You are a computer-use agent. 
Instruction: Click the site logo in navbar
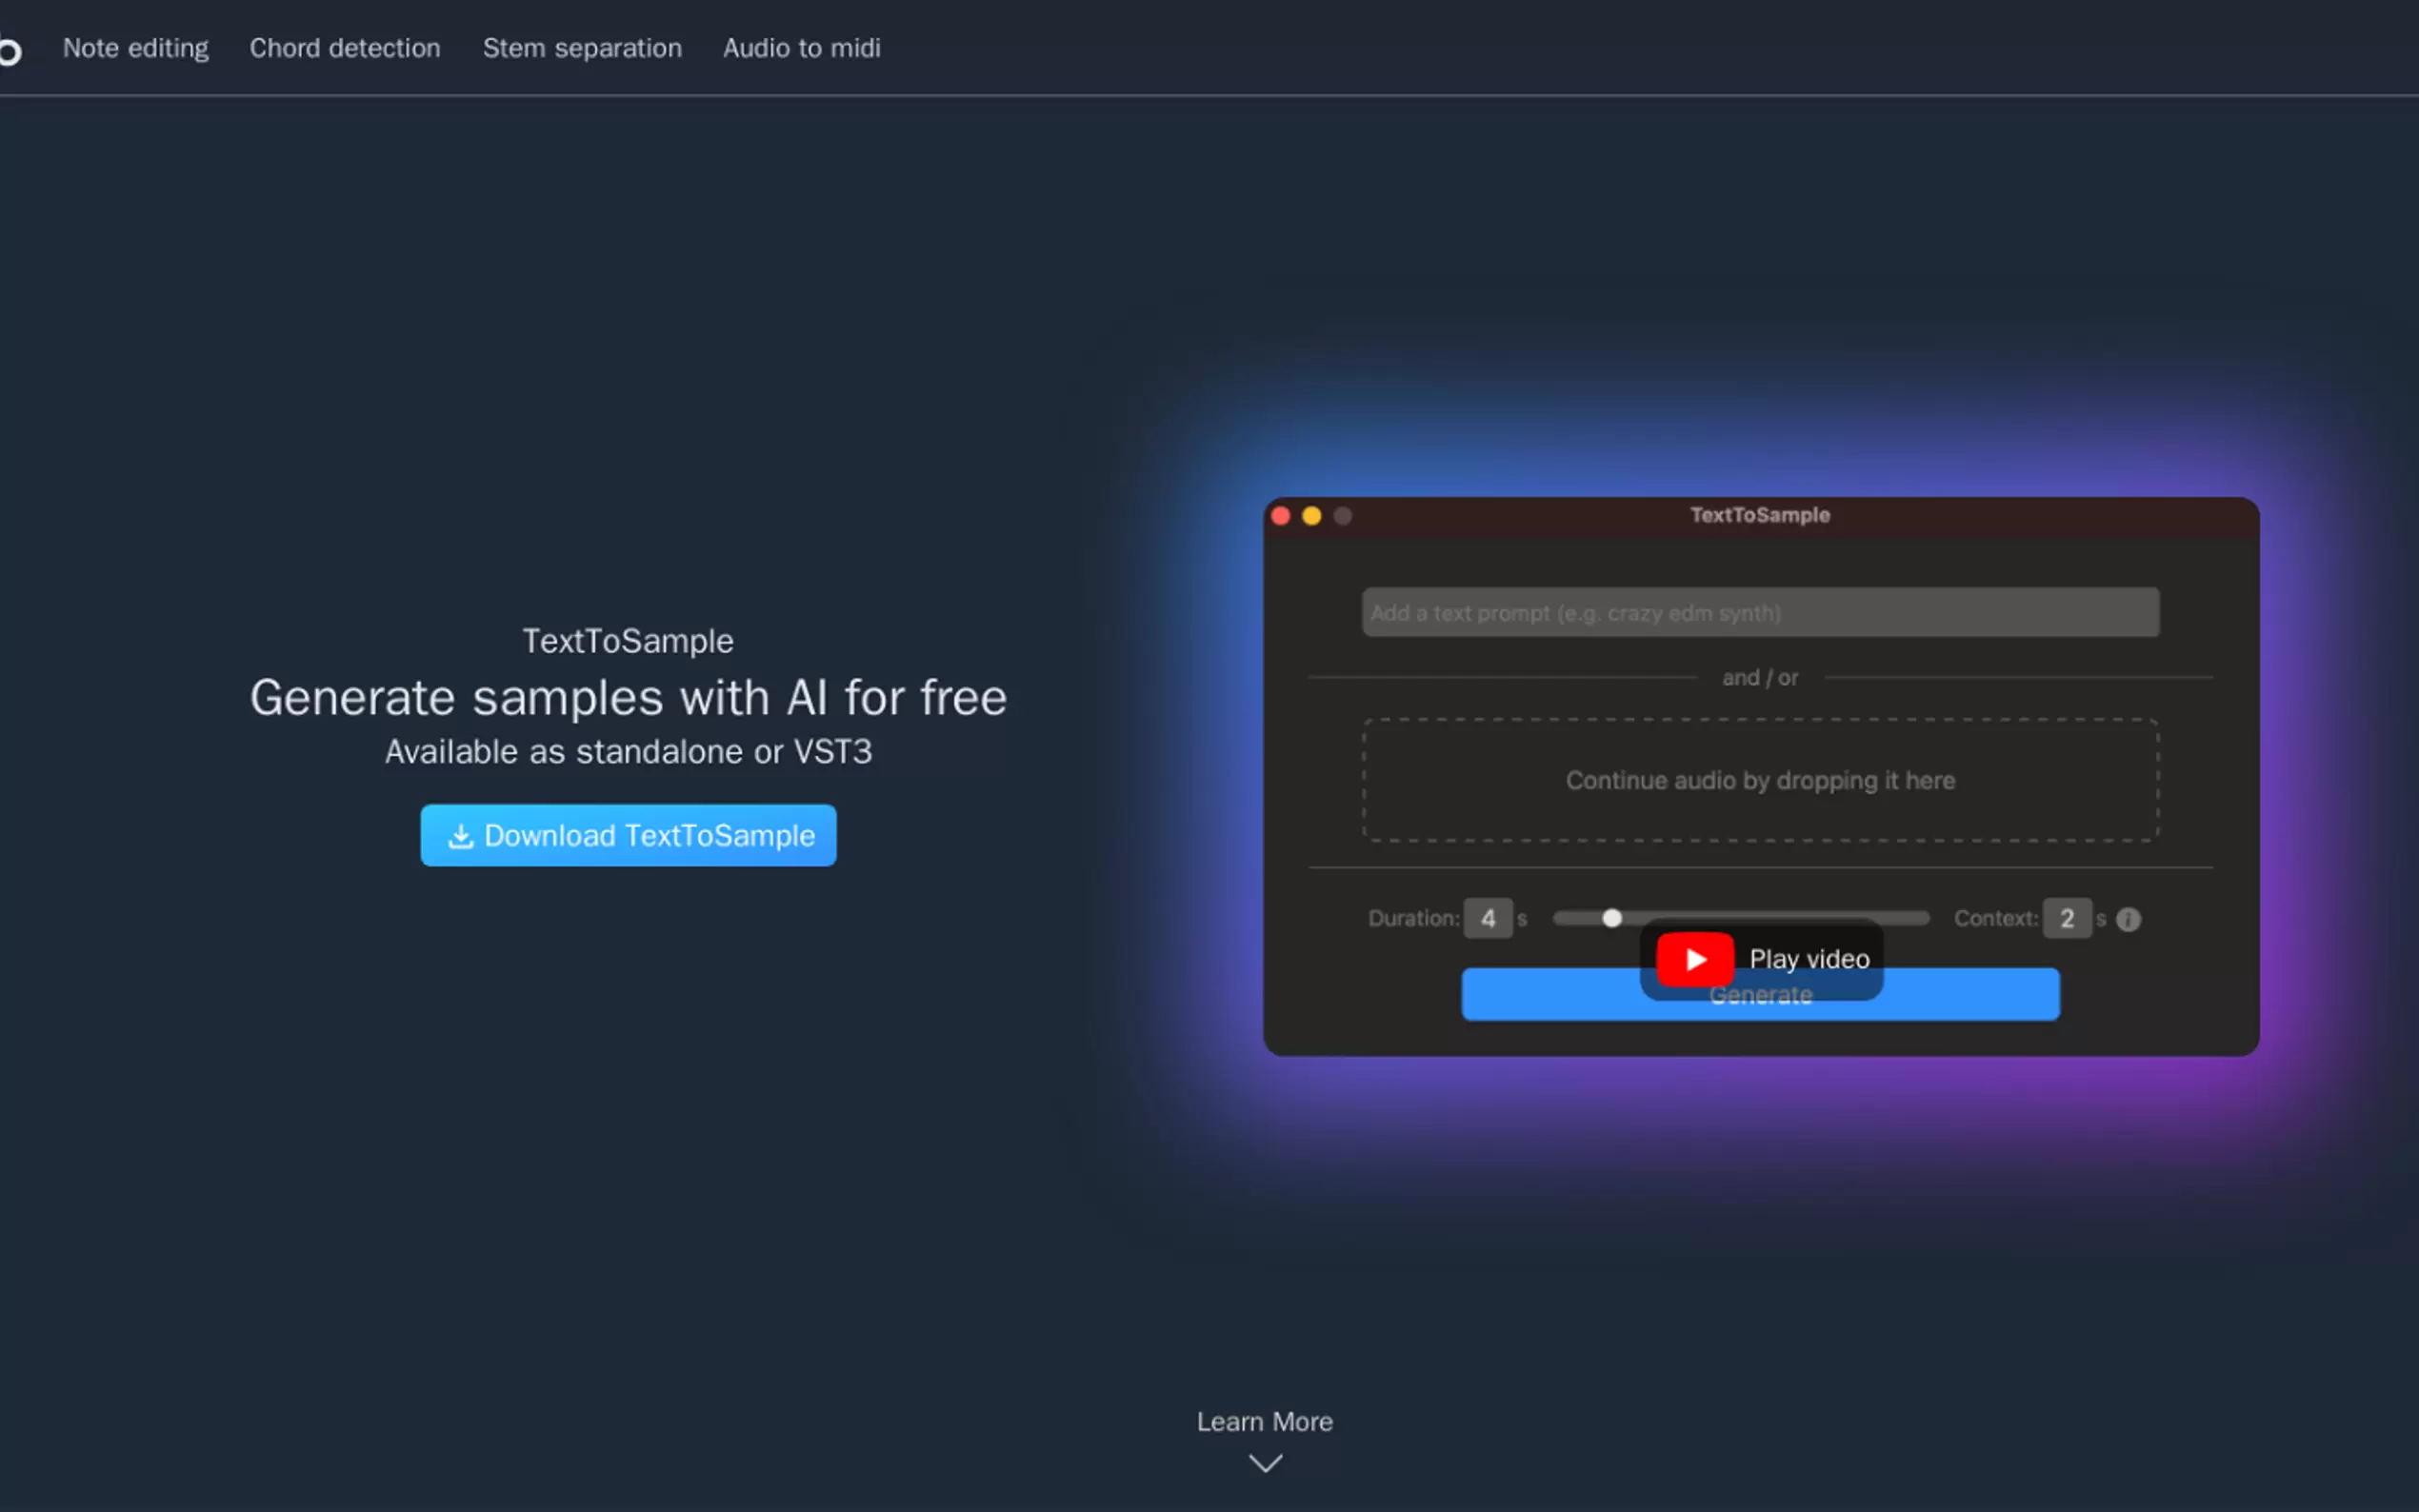pos(8,50)
